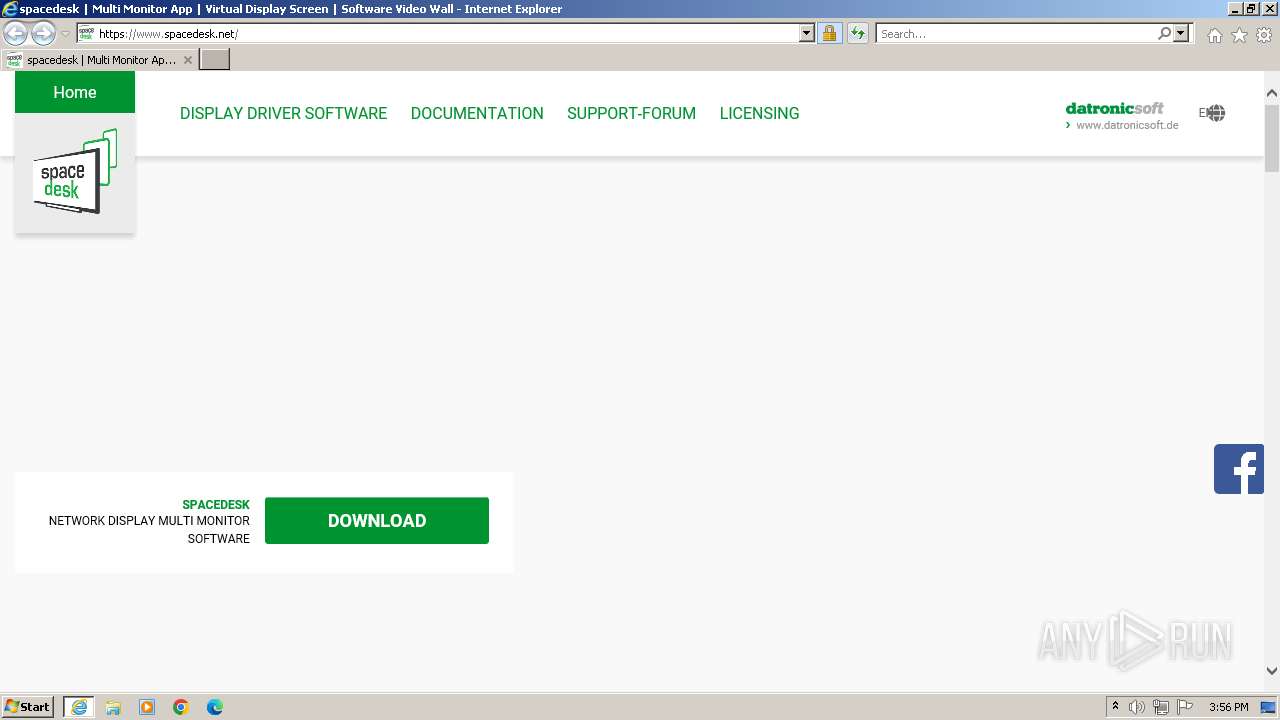Open the www.datronicsoft.de link
Image resolution: width=1280 pixels, height=720 pixels.
pyautogui.click(x=1126, y=125)
